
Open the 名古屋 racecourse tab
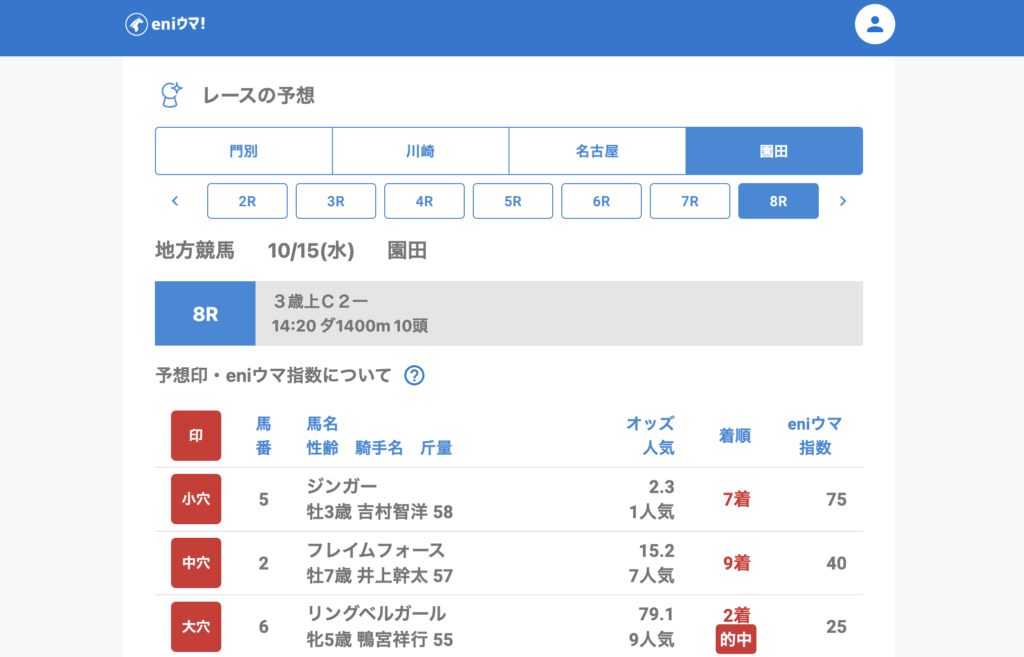pos(597,151)
